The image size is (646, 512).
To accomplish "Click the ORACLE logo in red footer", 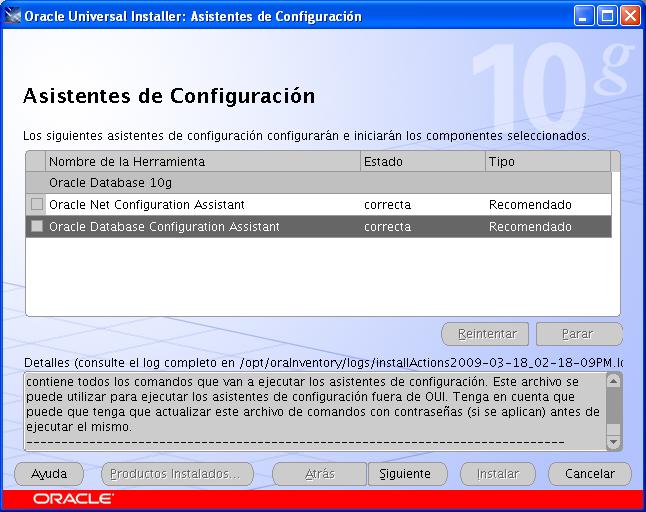I will point(73,499).
